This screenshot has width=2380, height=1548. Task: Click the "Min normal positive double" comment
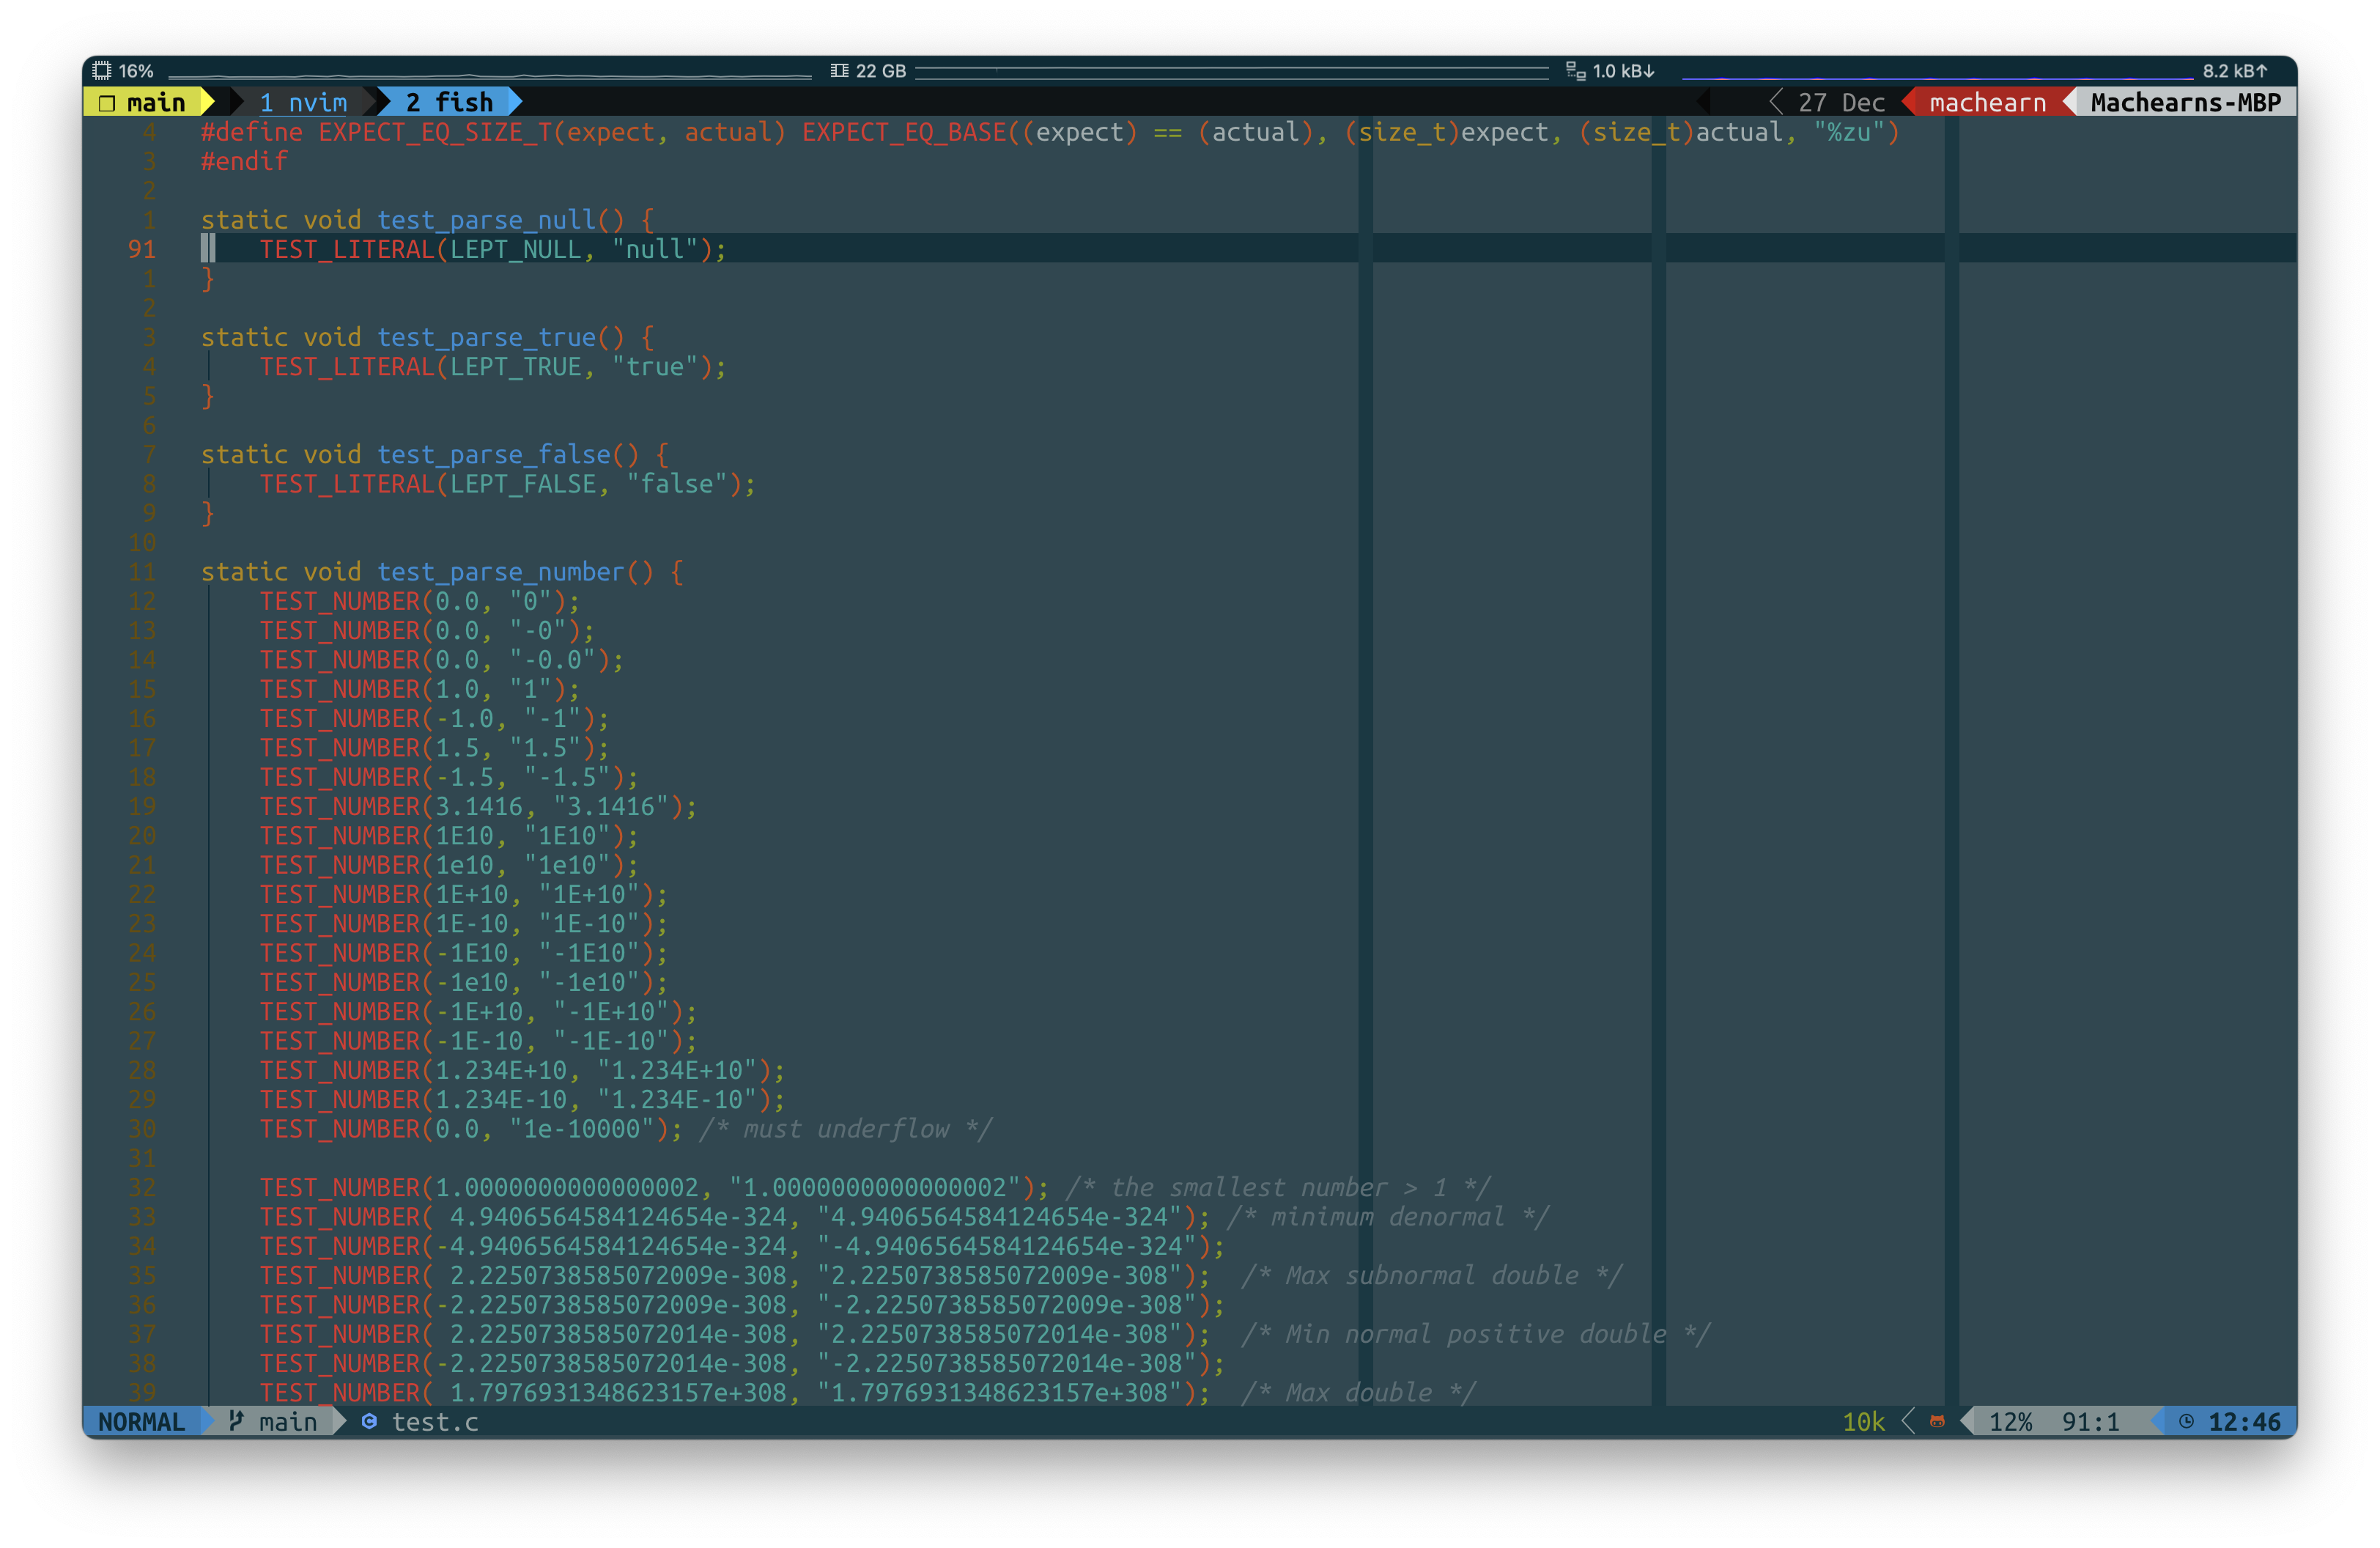[x=1476, y=1333]
